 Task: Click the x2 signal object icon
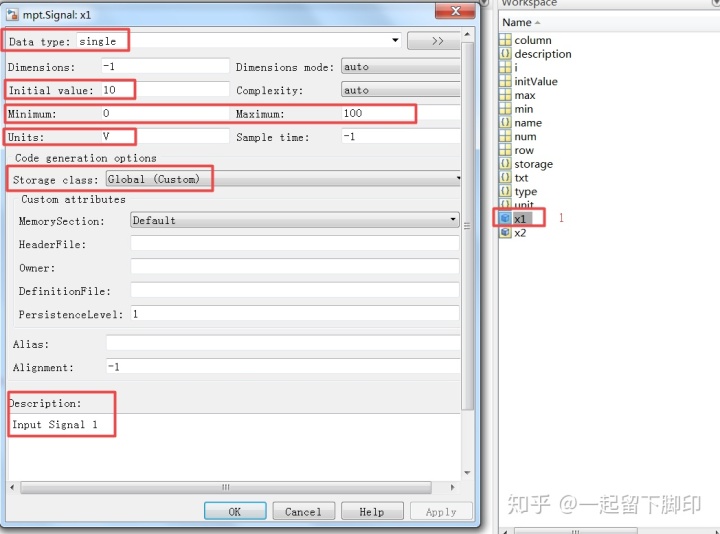pos(505,232)
